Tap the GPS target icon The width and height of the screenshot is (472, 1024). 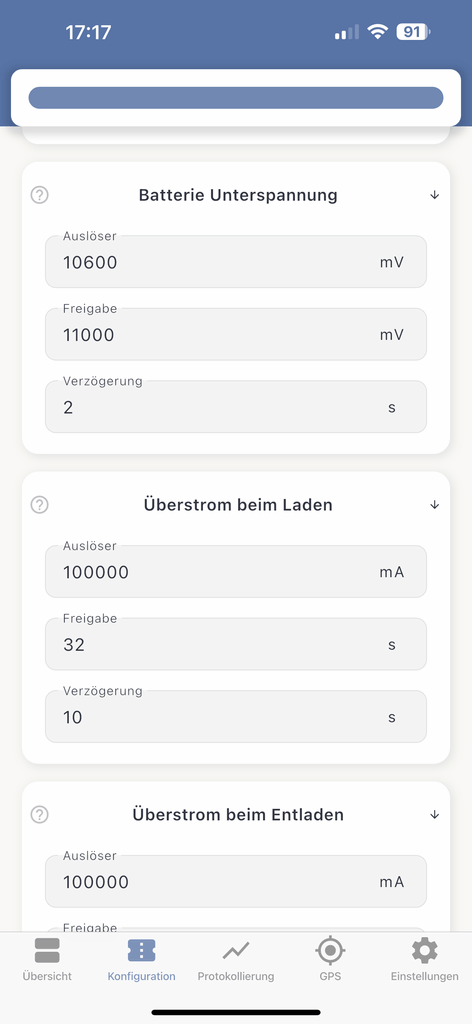[x=330, y=950]
